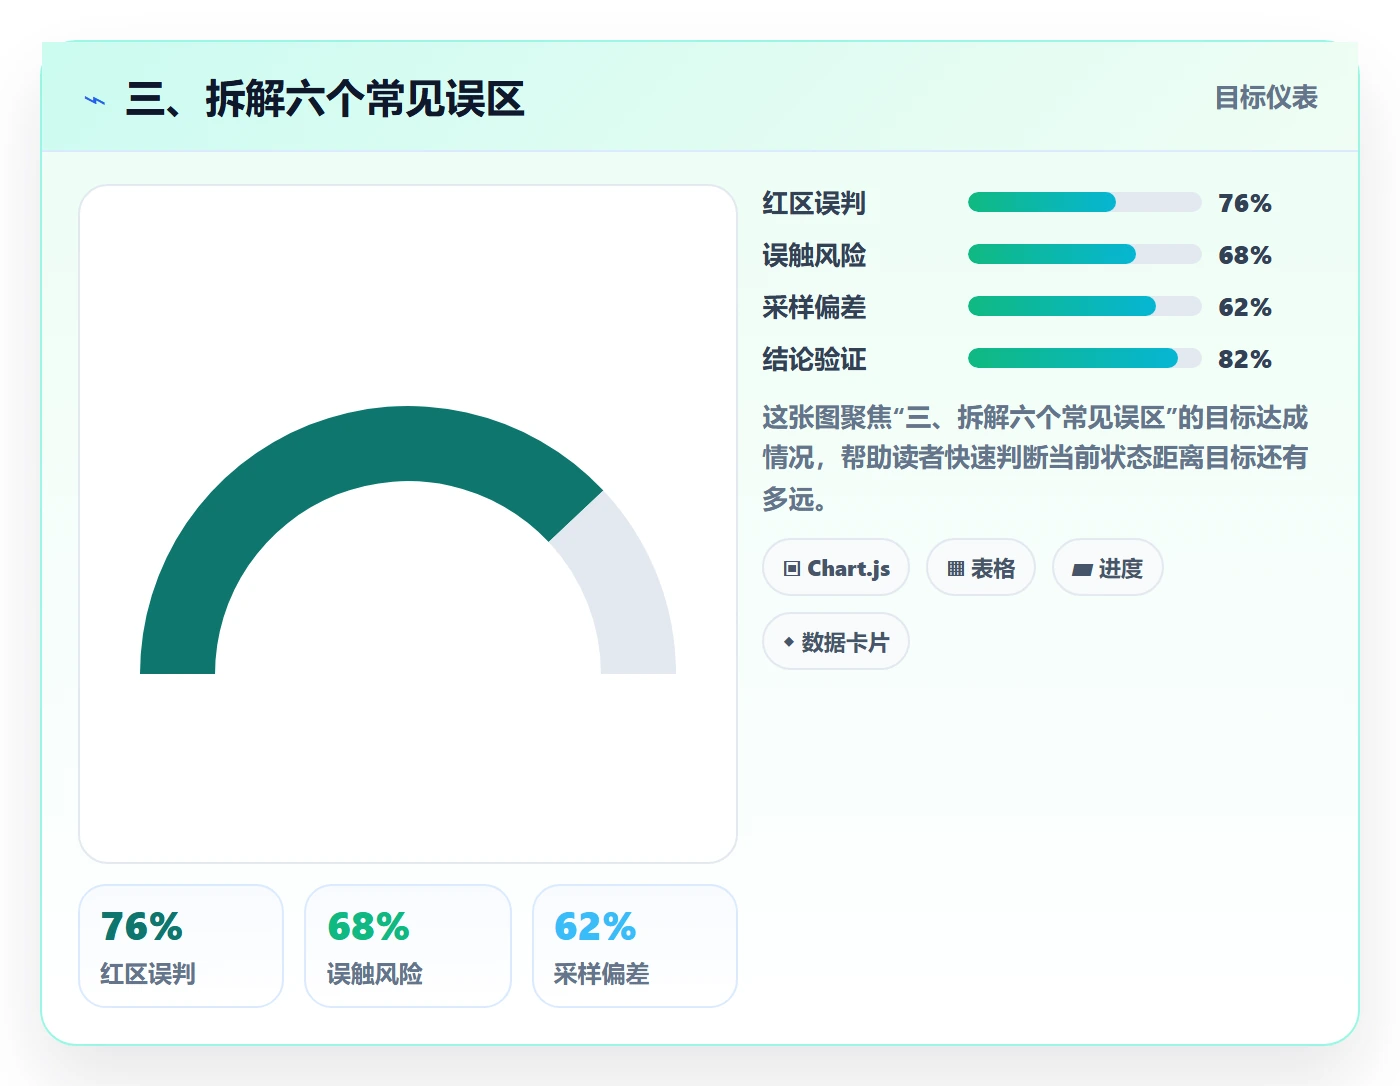This screenshot has height=1086, width=1400.
Task: Select the Chart.js tag
Action: click(x=836, y=568)
